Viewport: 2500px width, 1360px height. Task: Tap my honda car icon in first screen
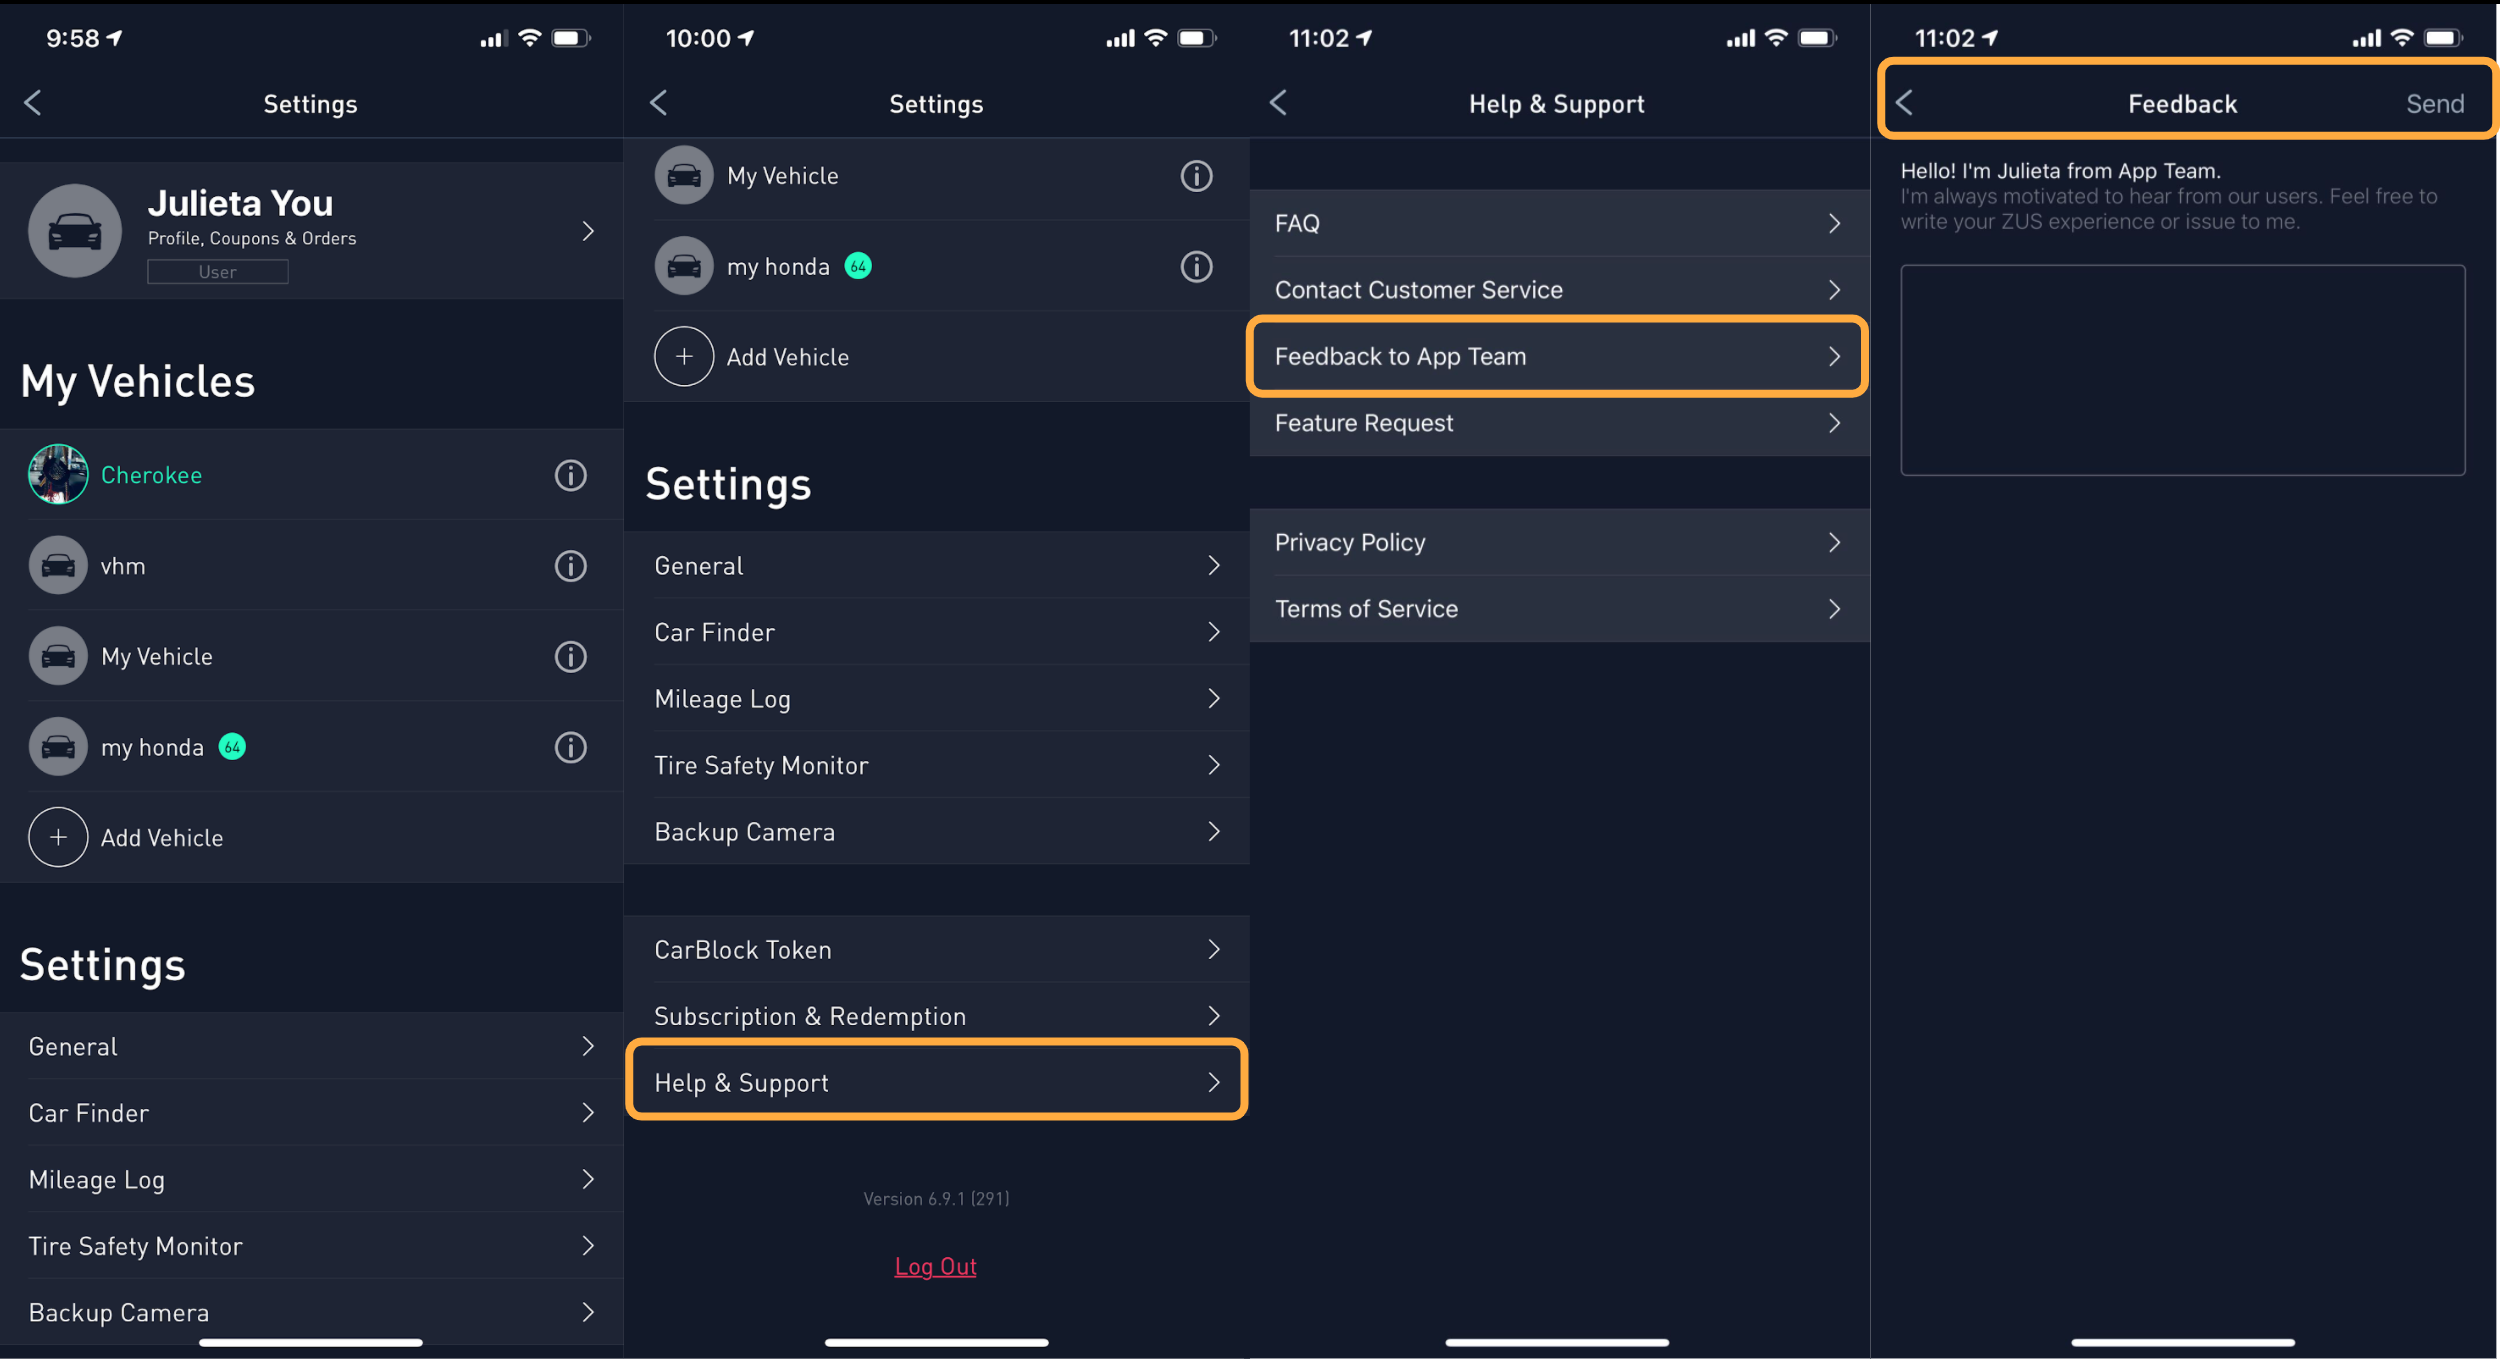[x=58, y=748]
